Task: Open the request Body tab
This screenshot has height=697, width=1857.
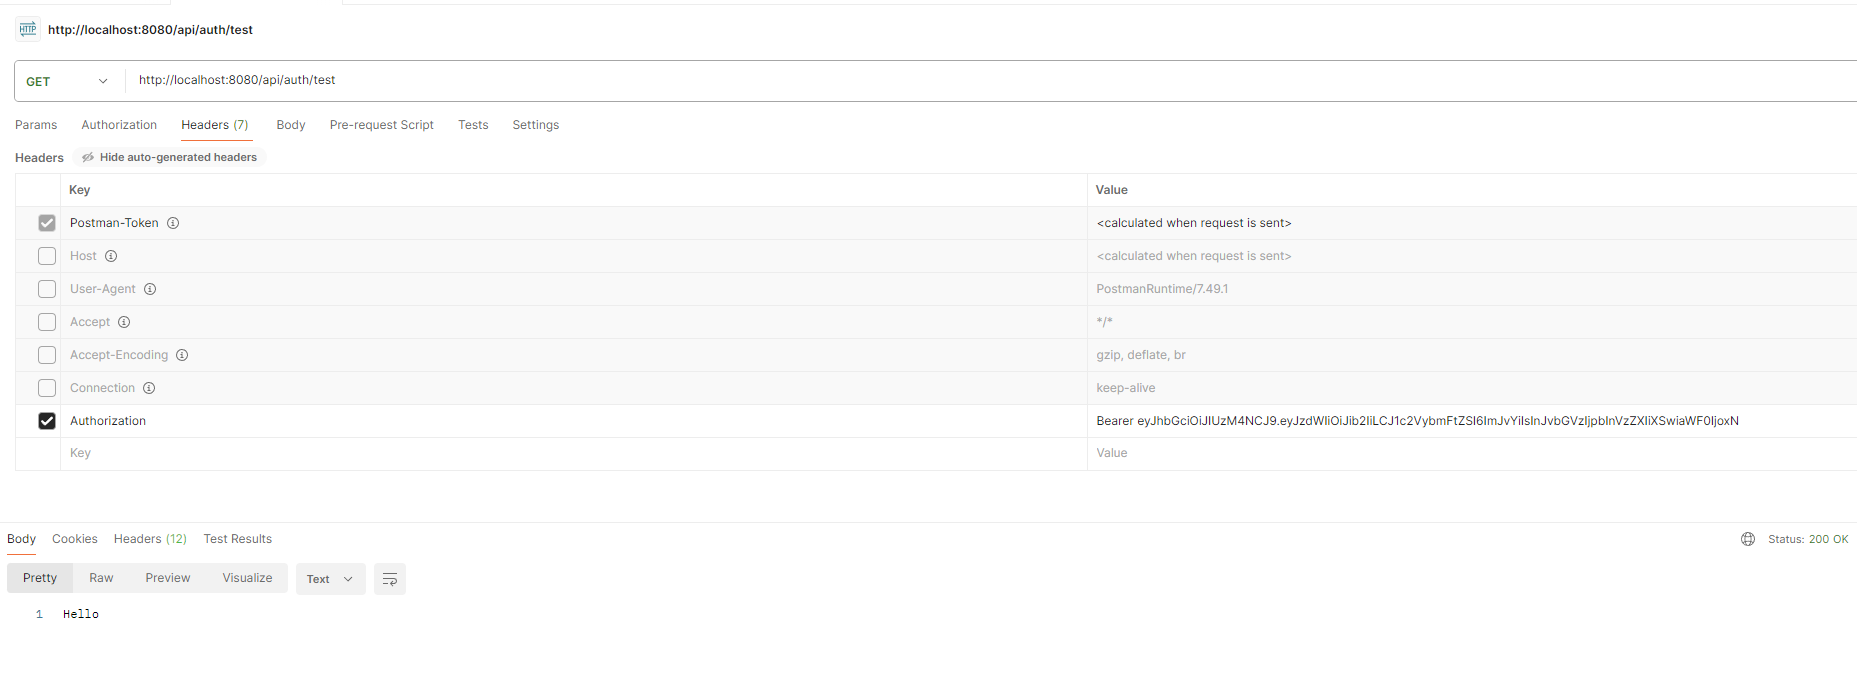Action: click(x=291, y=125)
